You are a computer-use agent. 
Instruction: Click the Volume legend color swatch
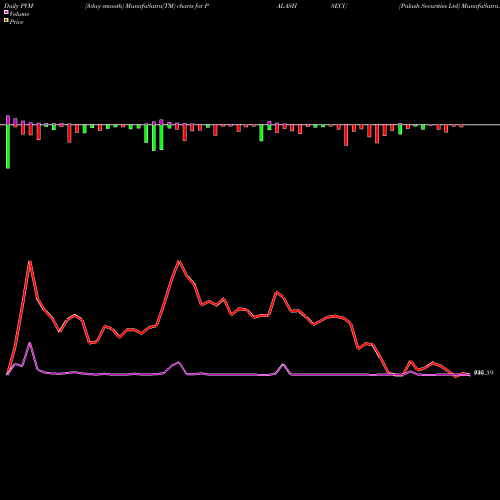coord(6,13)
